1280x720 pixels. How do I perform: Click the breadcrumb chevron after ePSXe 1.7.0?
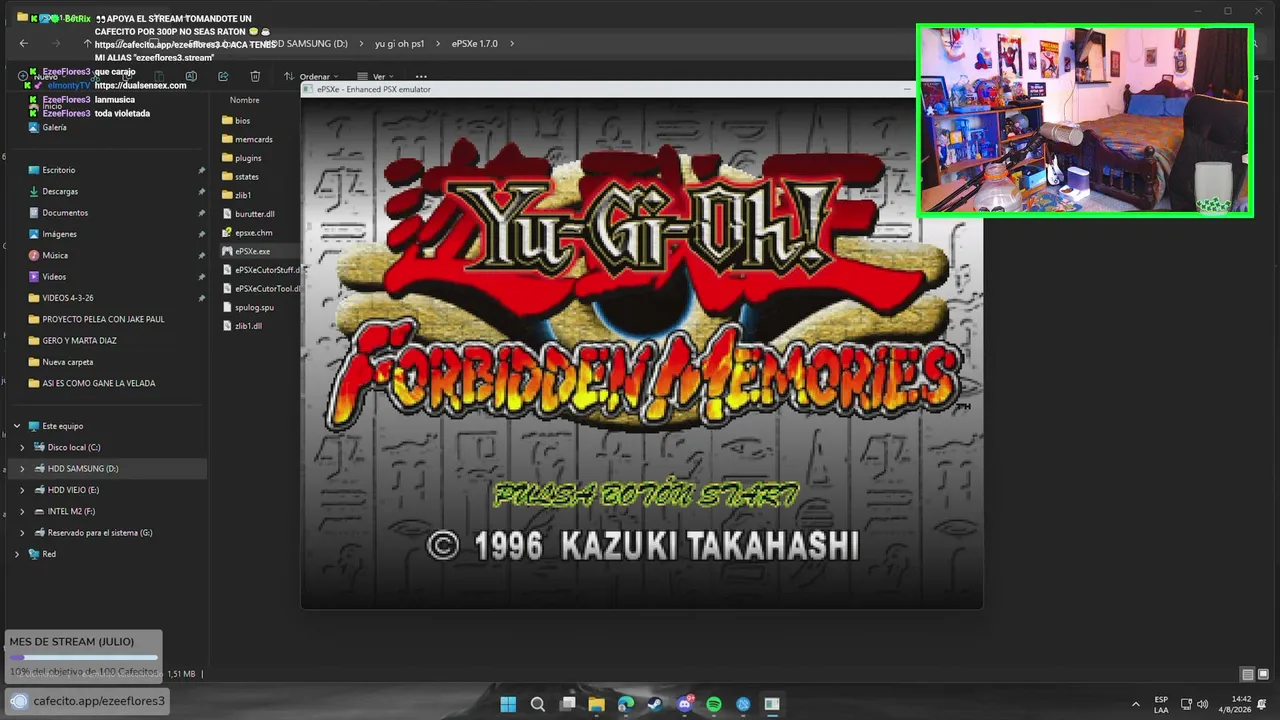click(x=512, y=44)
